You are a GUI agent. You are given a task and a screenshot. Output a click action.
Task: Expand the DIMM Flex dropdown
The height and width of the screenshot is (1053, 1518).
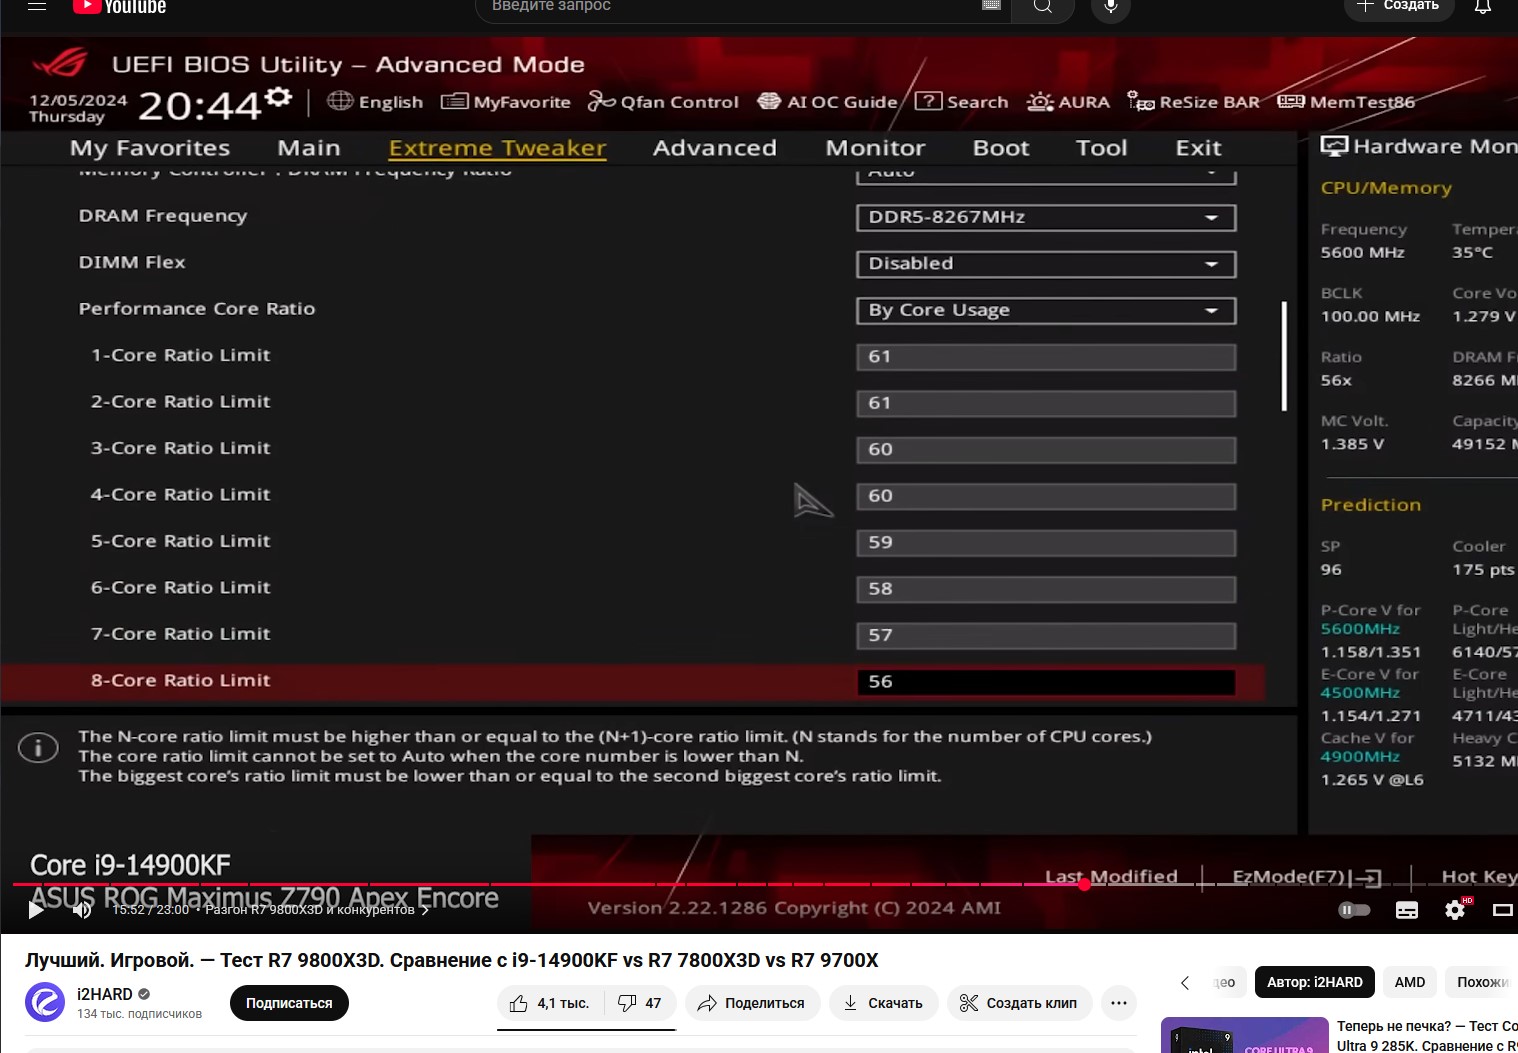tap(1046, 264)
